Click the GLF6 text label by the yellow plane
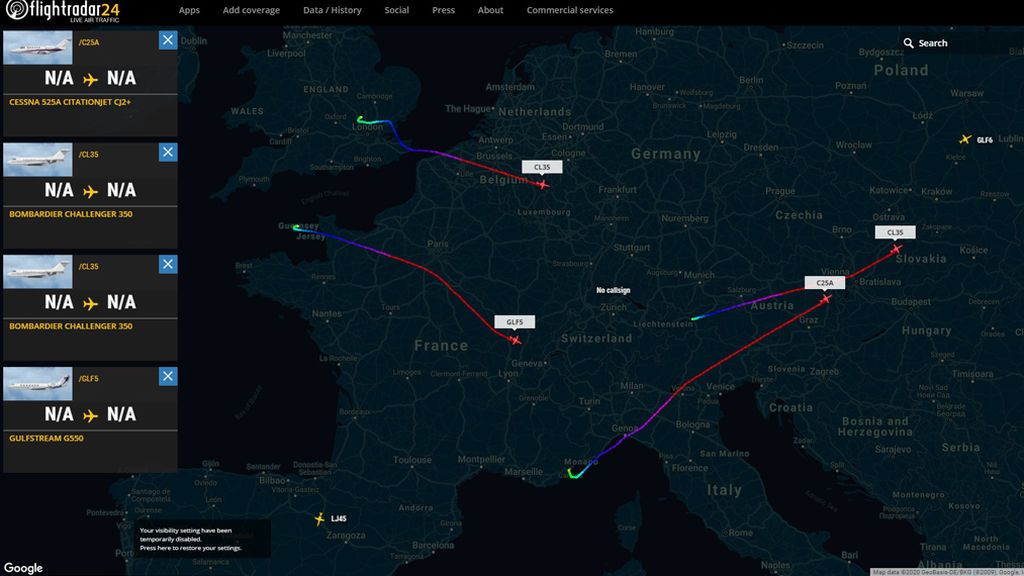This screenshot has width=1024, height=576. 985,140
